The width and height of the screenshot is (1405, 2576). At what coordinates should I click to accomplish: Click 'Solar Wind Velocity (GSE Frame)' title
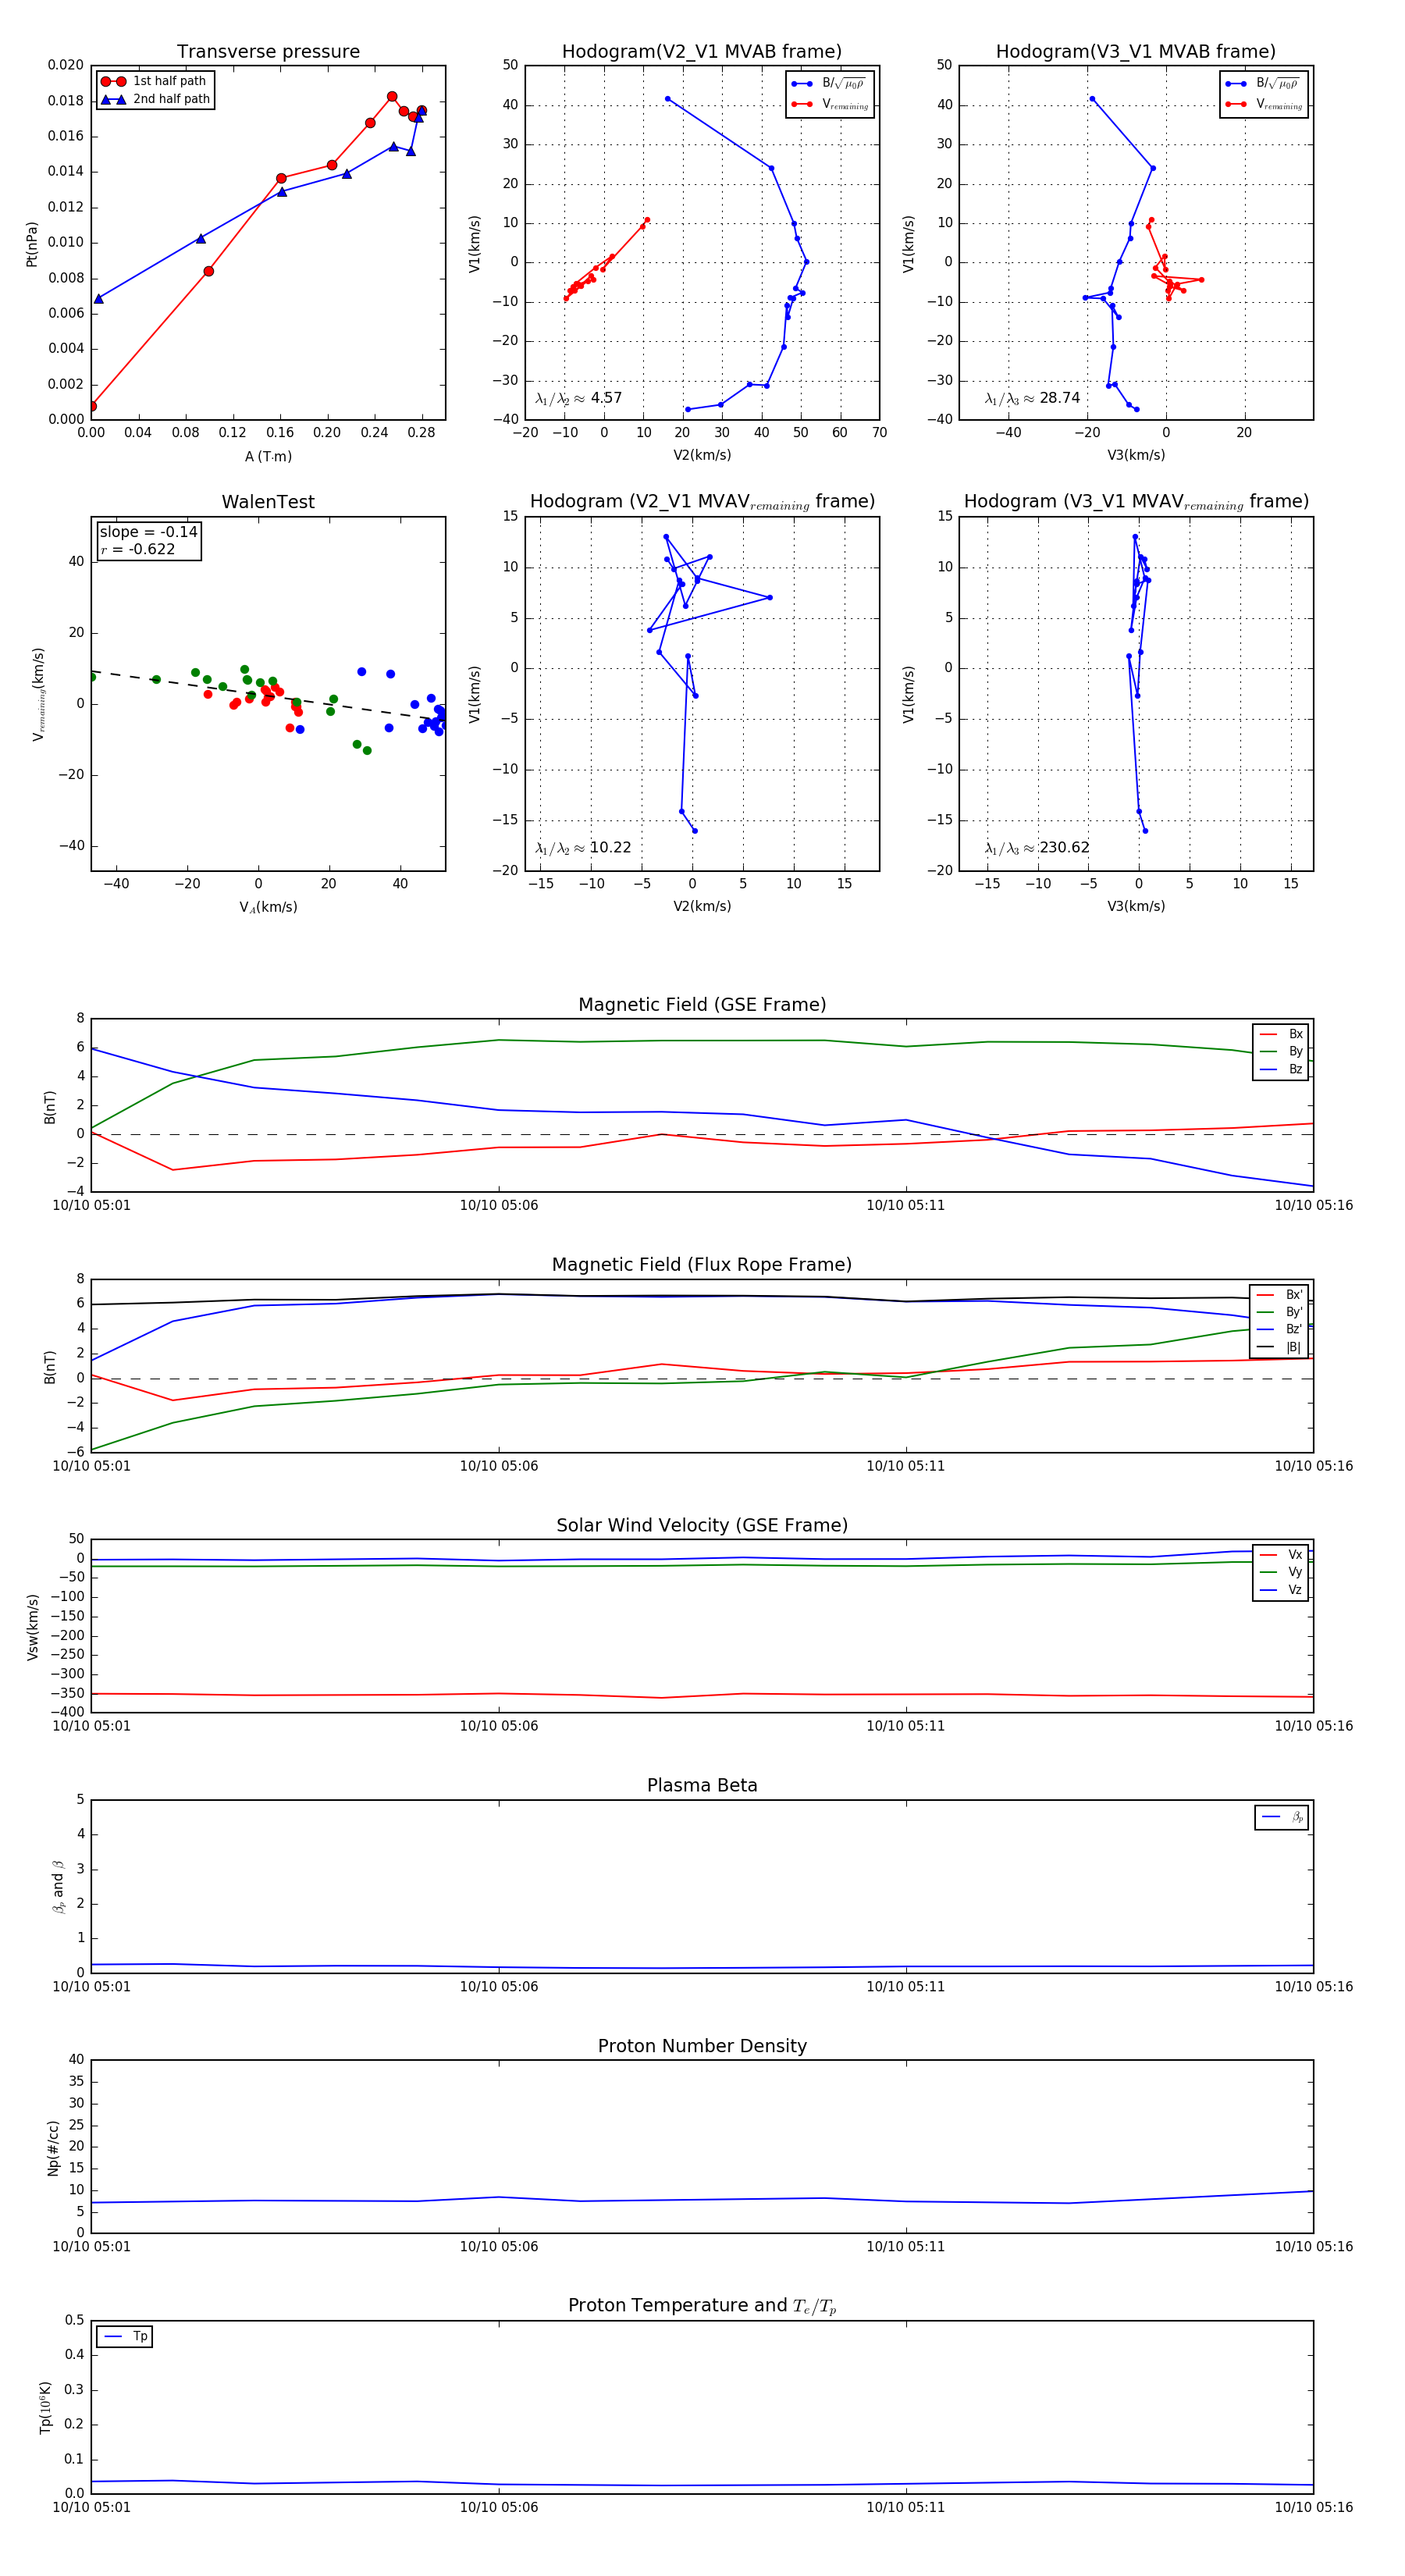click(x=702, y=1525)
